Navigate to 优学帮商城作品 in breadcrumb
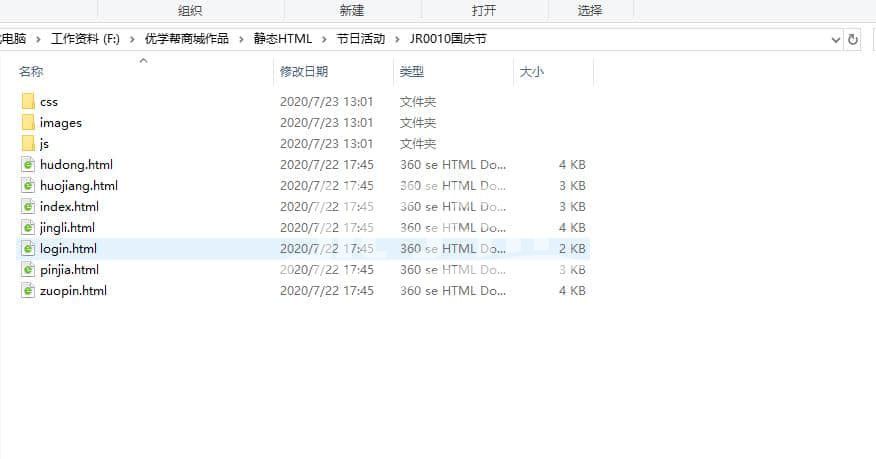 pyautogui.click(x=186, y=39)
